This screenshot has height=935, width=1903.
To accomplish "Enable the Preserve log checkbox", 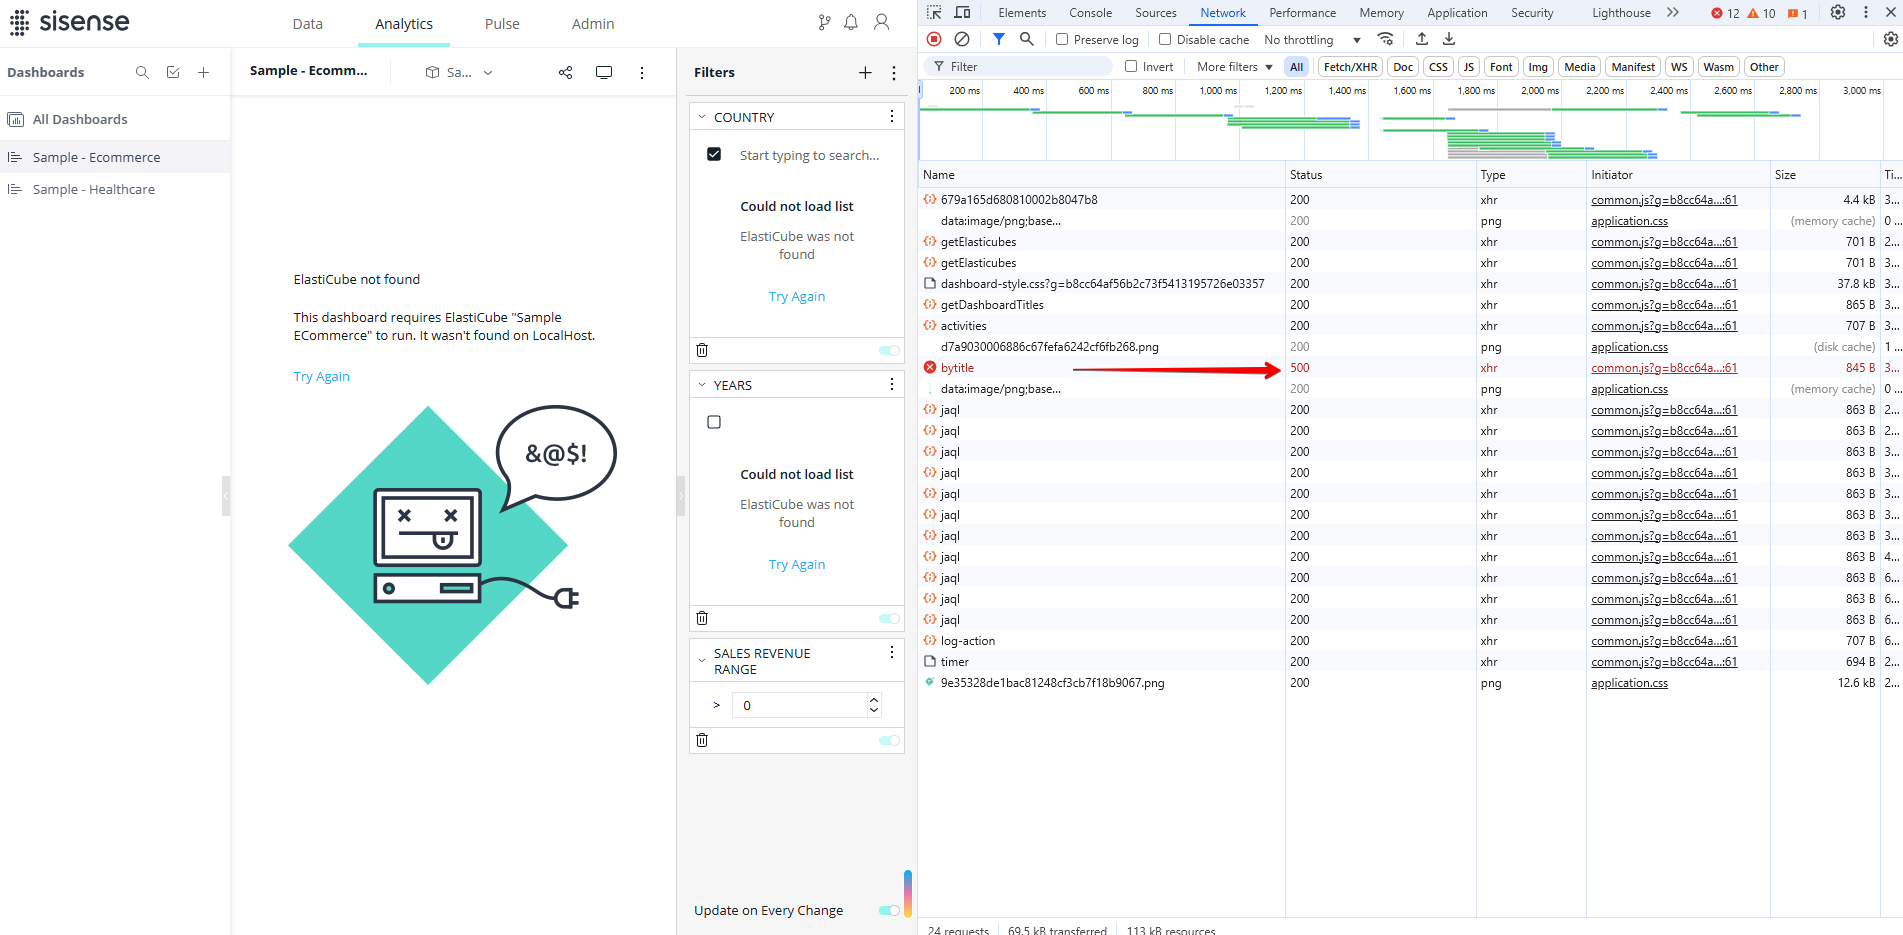I will pyautogui.click(x=1062, y=39).
